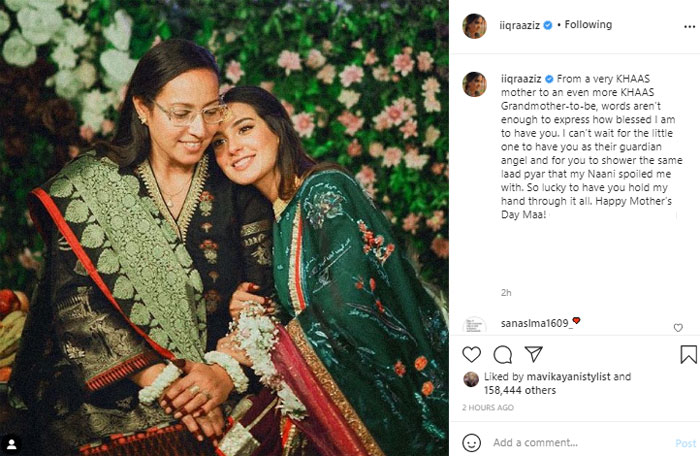Click the mother-daughter post photo
The width and height of the screenshot is (700, 456).
pos(224,228)
